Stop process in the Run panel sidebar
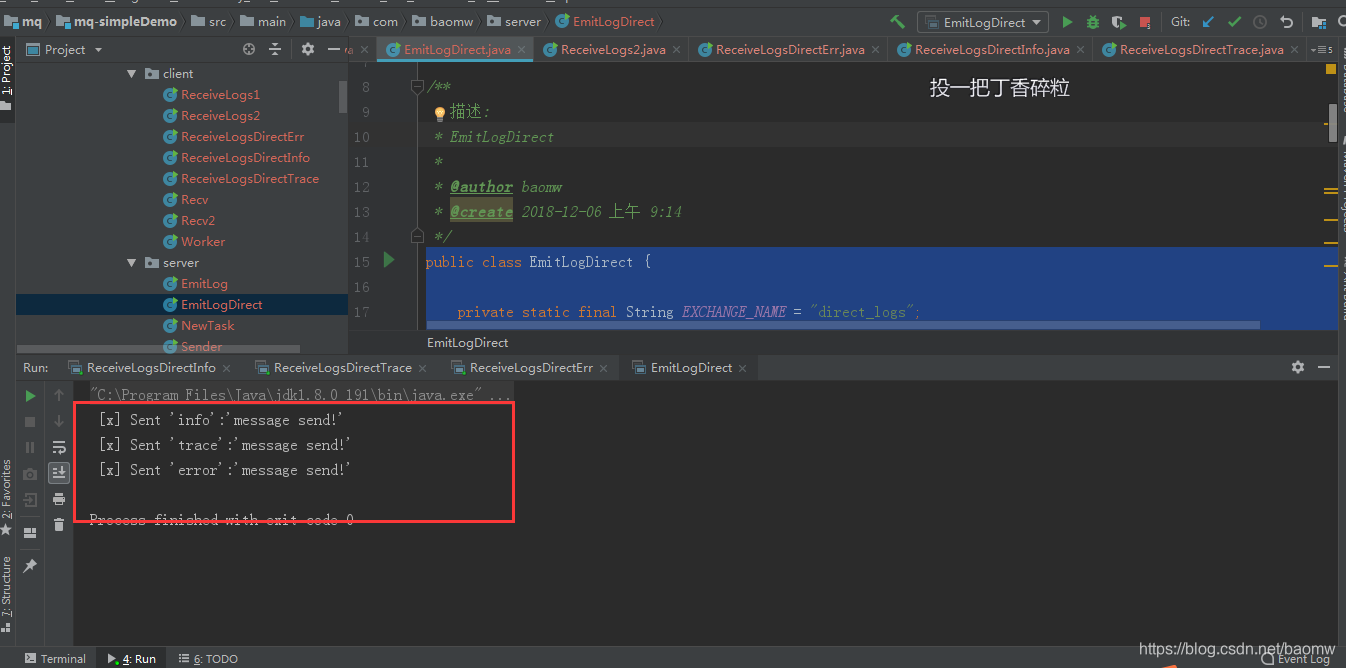1346x668 pixels. click(x=30, y=422)
